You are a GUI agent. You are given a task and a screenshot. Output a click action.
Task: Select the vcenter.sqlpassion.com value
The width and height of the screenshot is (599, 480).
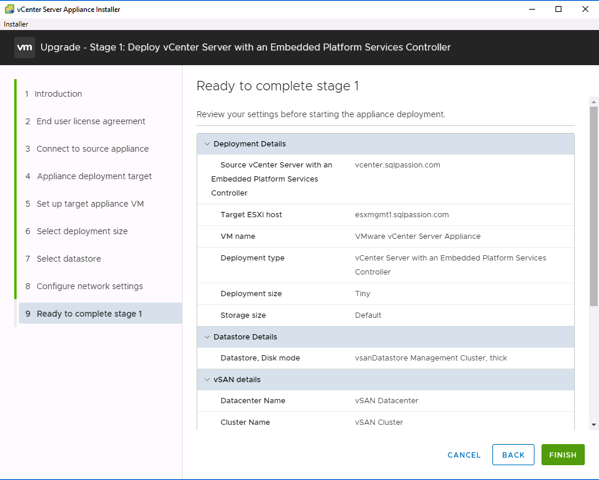(x=397, y=165)
